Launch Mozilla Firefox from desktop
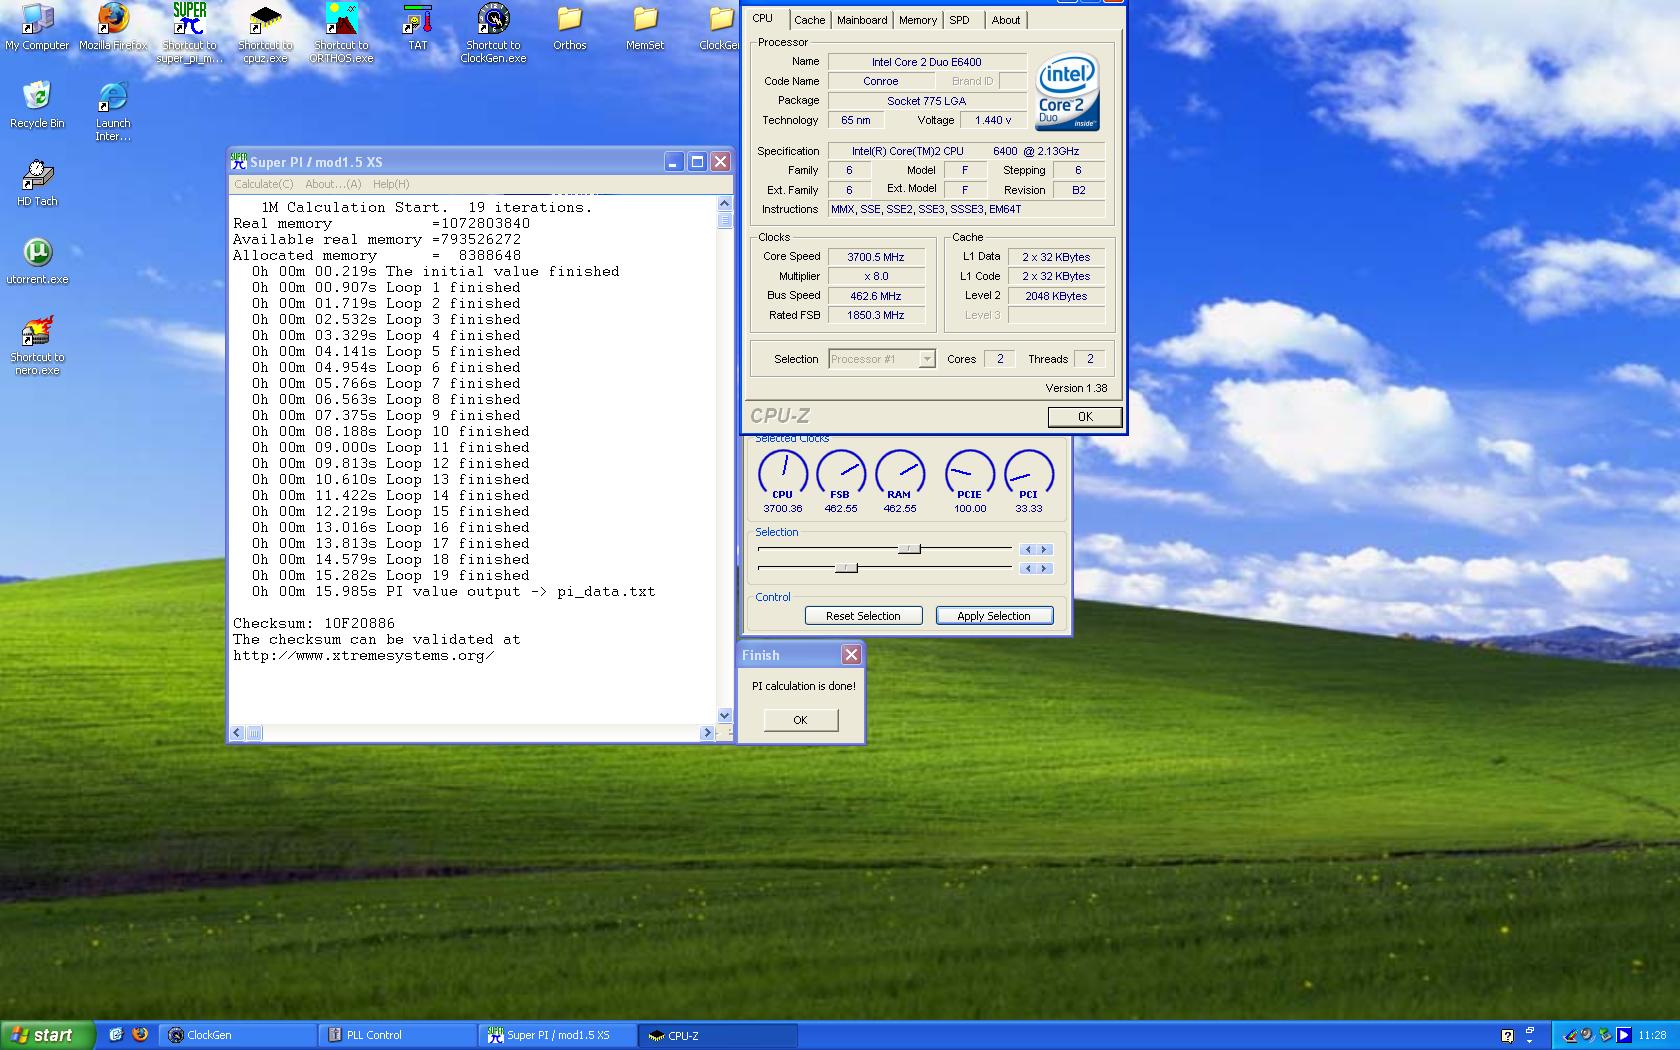This screenshot has width=1680, height=1050. tap(113, 28)
